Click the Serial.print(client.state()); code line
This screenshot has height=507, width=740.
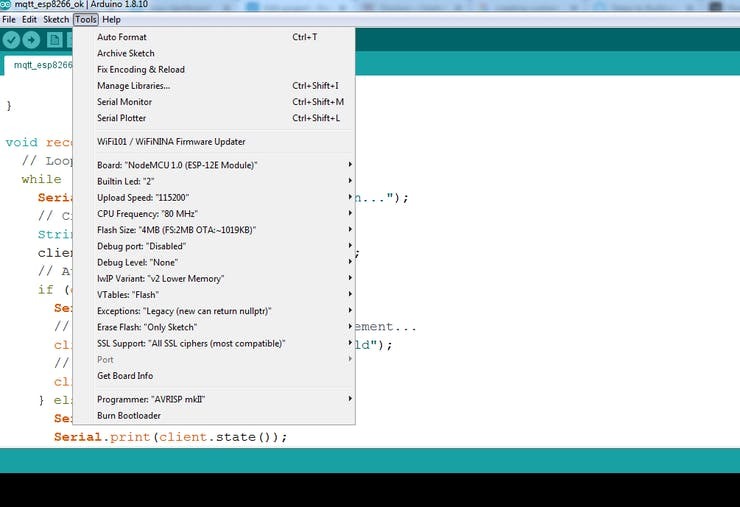tap(170, 437)
